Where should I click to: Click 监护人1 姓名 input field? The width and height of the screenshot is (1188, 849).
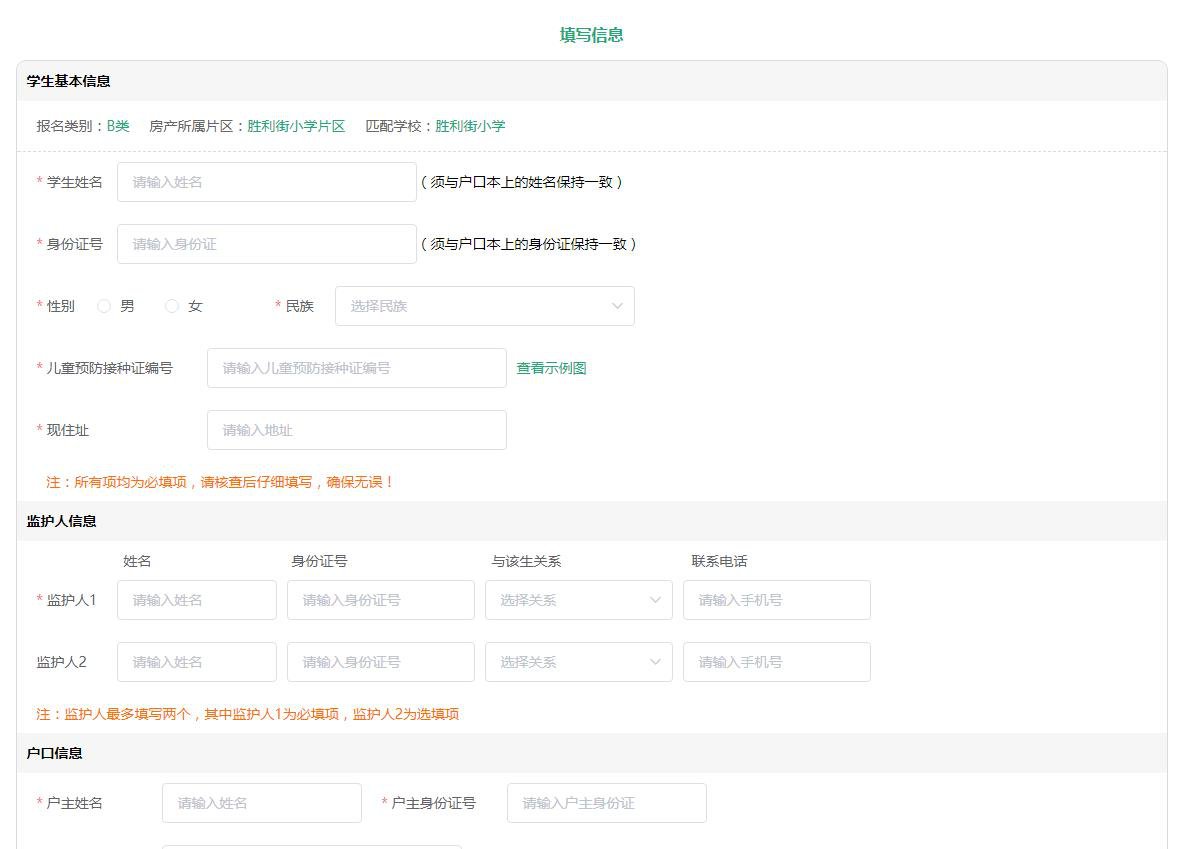click(x=196, y=600)
